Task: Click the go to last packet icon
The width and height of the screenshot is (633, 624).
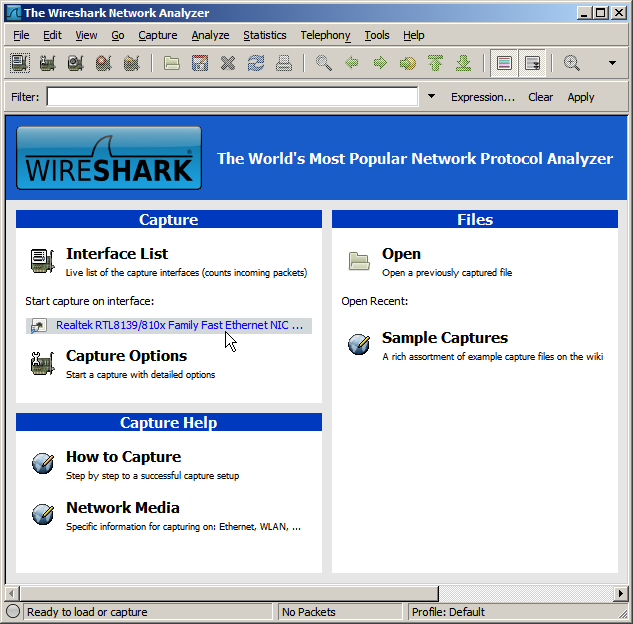Action: pyautogui.click(x=463, y=63)
